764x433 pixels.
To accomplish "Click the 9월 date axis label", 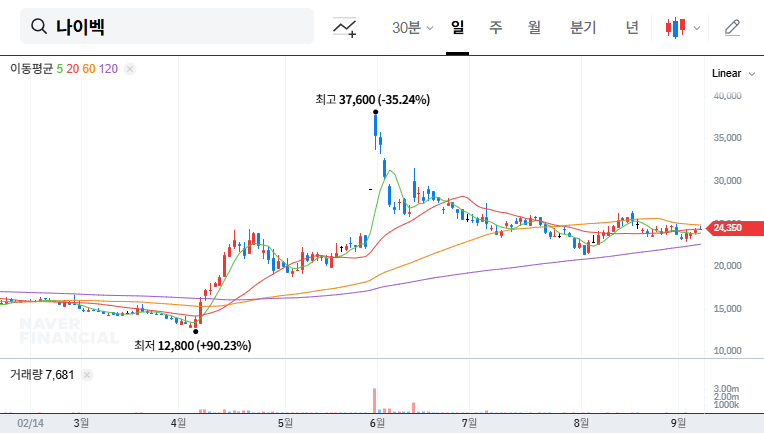I will click(x=678, y=423).
